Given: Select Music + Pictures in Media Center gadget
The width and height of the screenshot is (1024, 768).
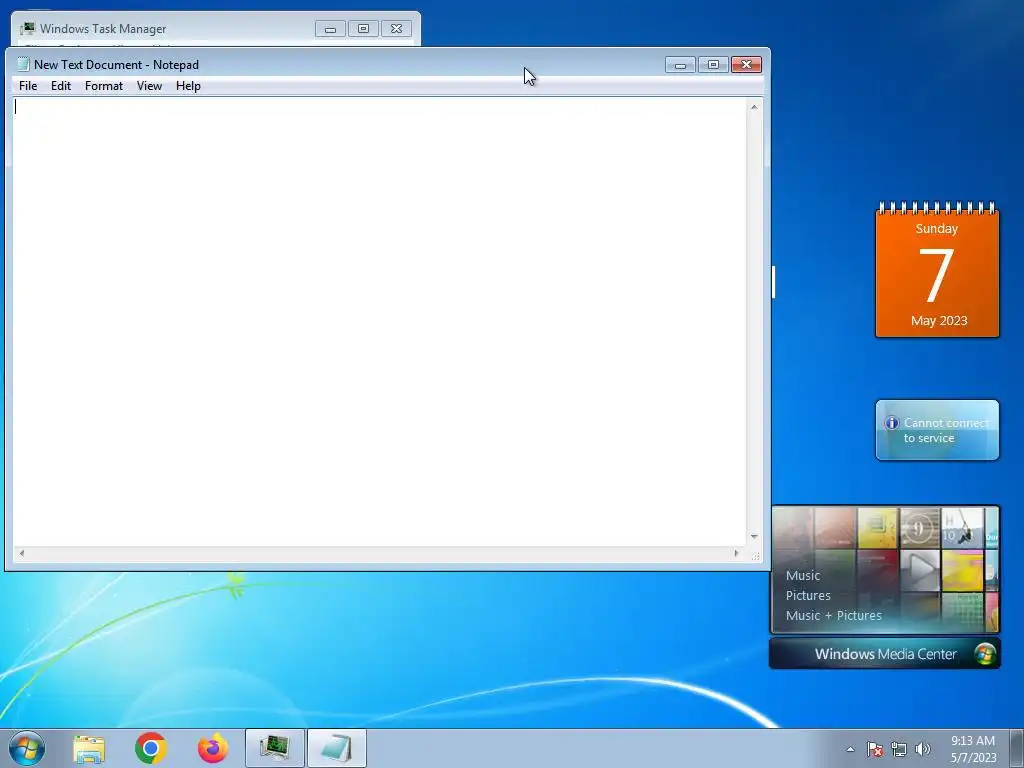Looking at the screenshot, I should point(833,615).
